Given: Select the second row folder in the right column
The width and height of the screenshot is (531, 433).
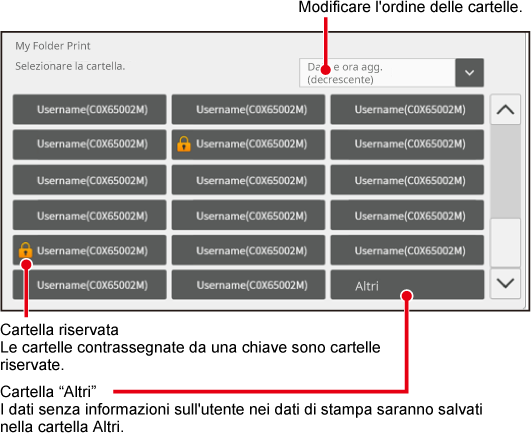Looking at the screenshot, I should [407, 144].
